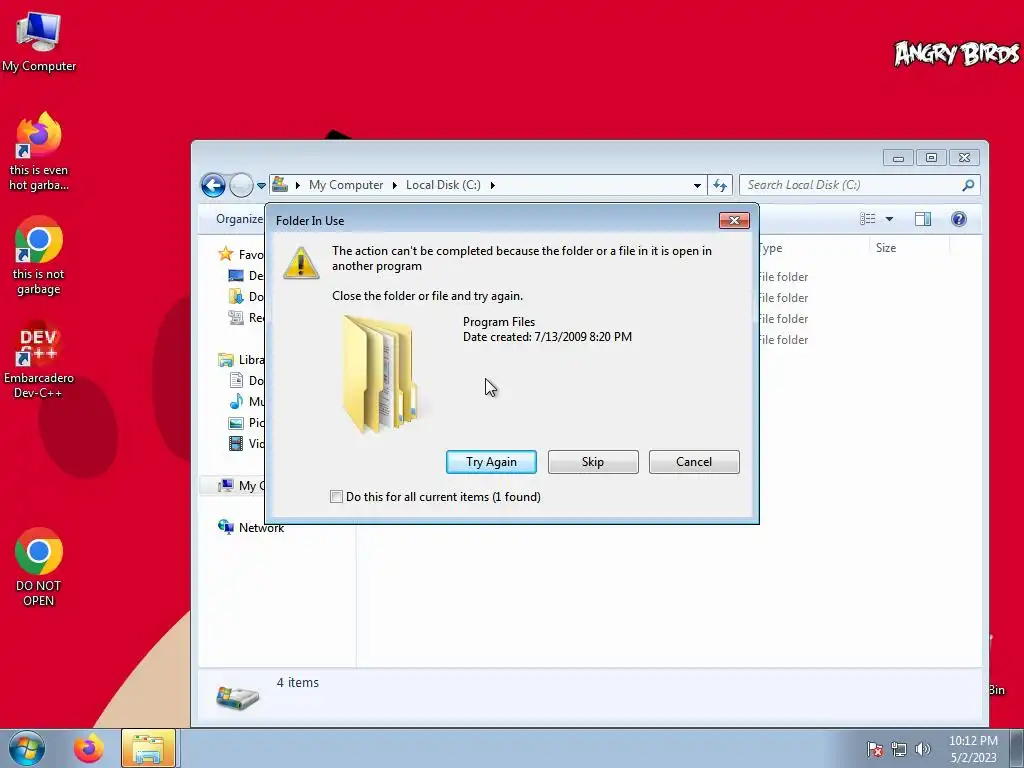Expand arrow between My Computer and Local Disk
The width and height of the screenshot is (1024, 768).
[x=394, y=185]
